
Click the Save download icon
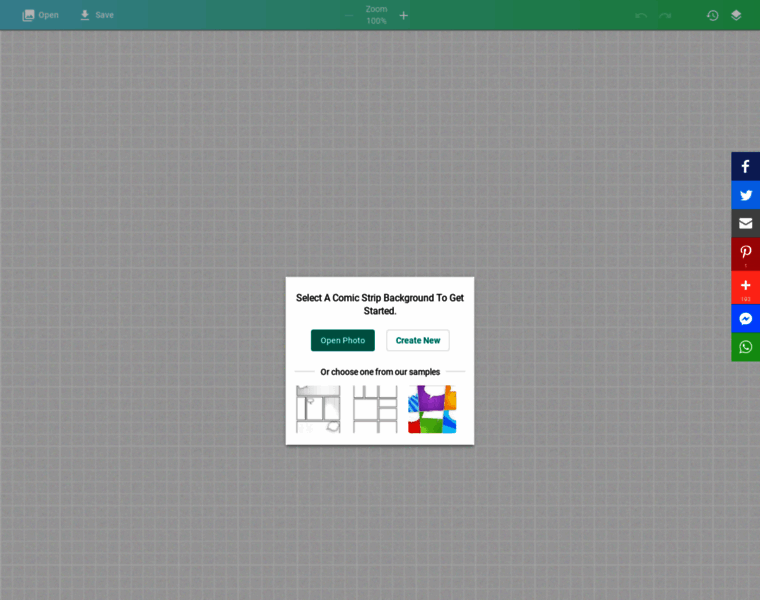[85, 15]
